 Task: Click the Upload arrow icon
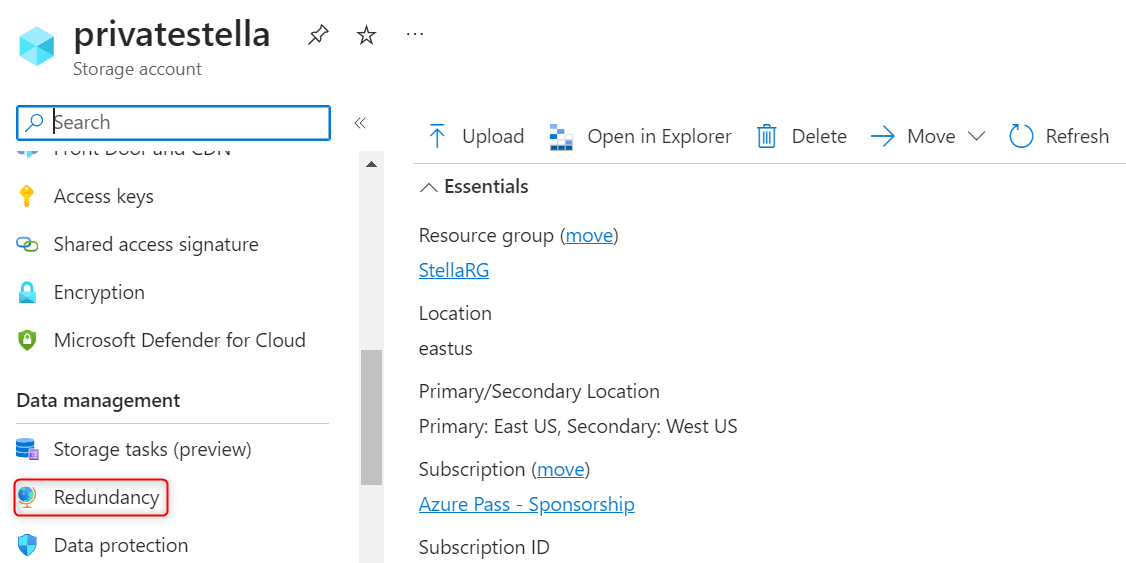point(437,136)
